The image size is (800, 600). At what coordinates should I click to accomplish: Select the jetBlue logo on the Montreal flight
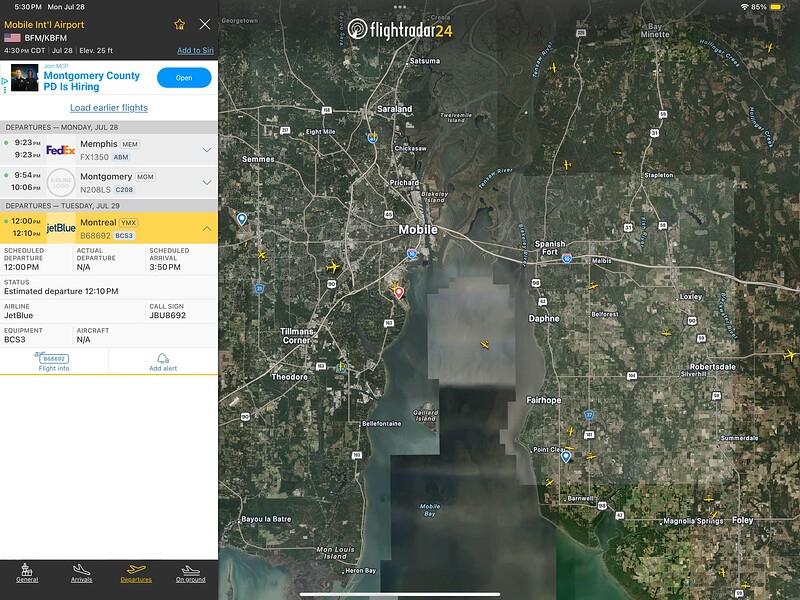pyautogui.click(x=61, y=228)
